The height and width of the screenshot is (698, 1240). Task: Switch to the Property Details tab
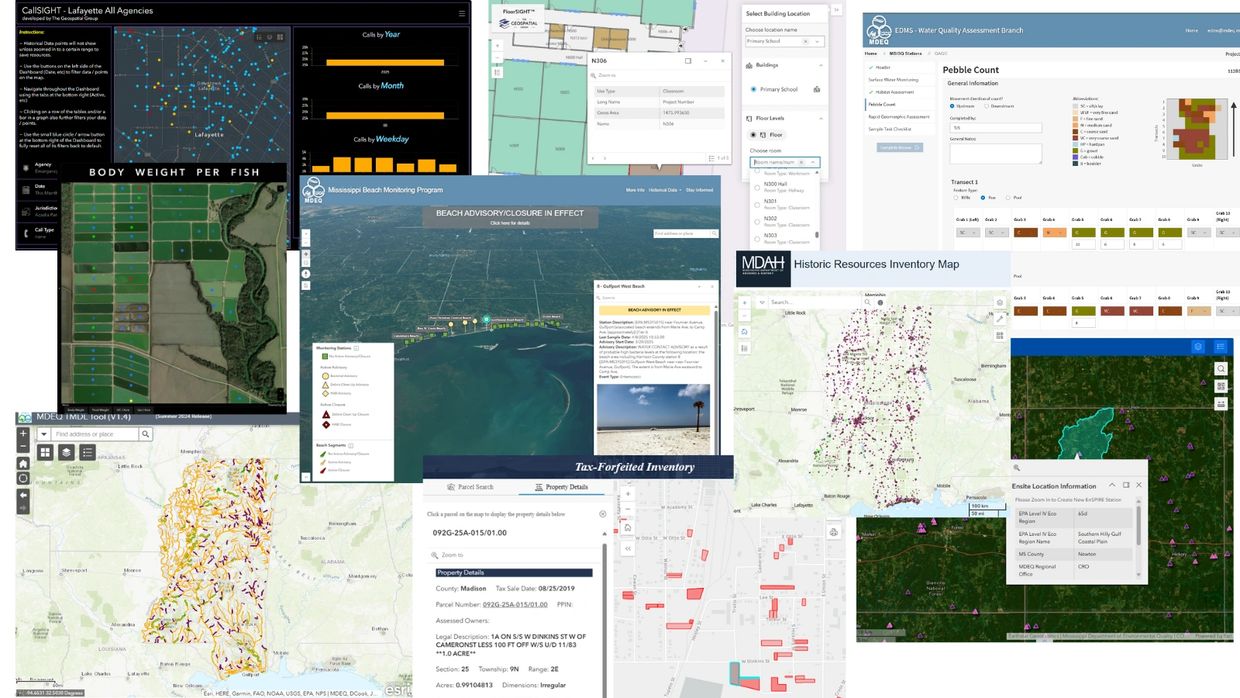[x=562, y=487]
